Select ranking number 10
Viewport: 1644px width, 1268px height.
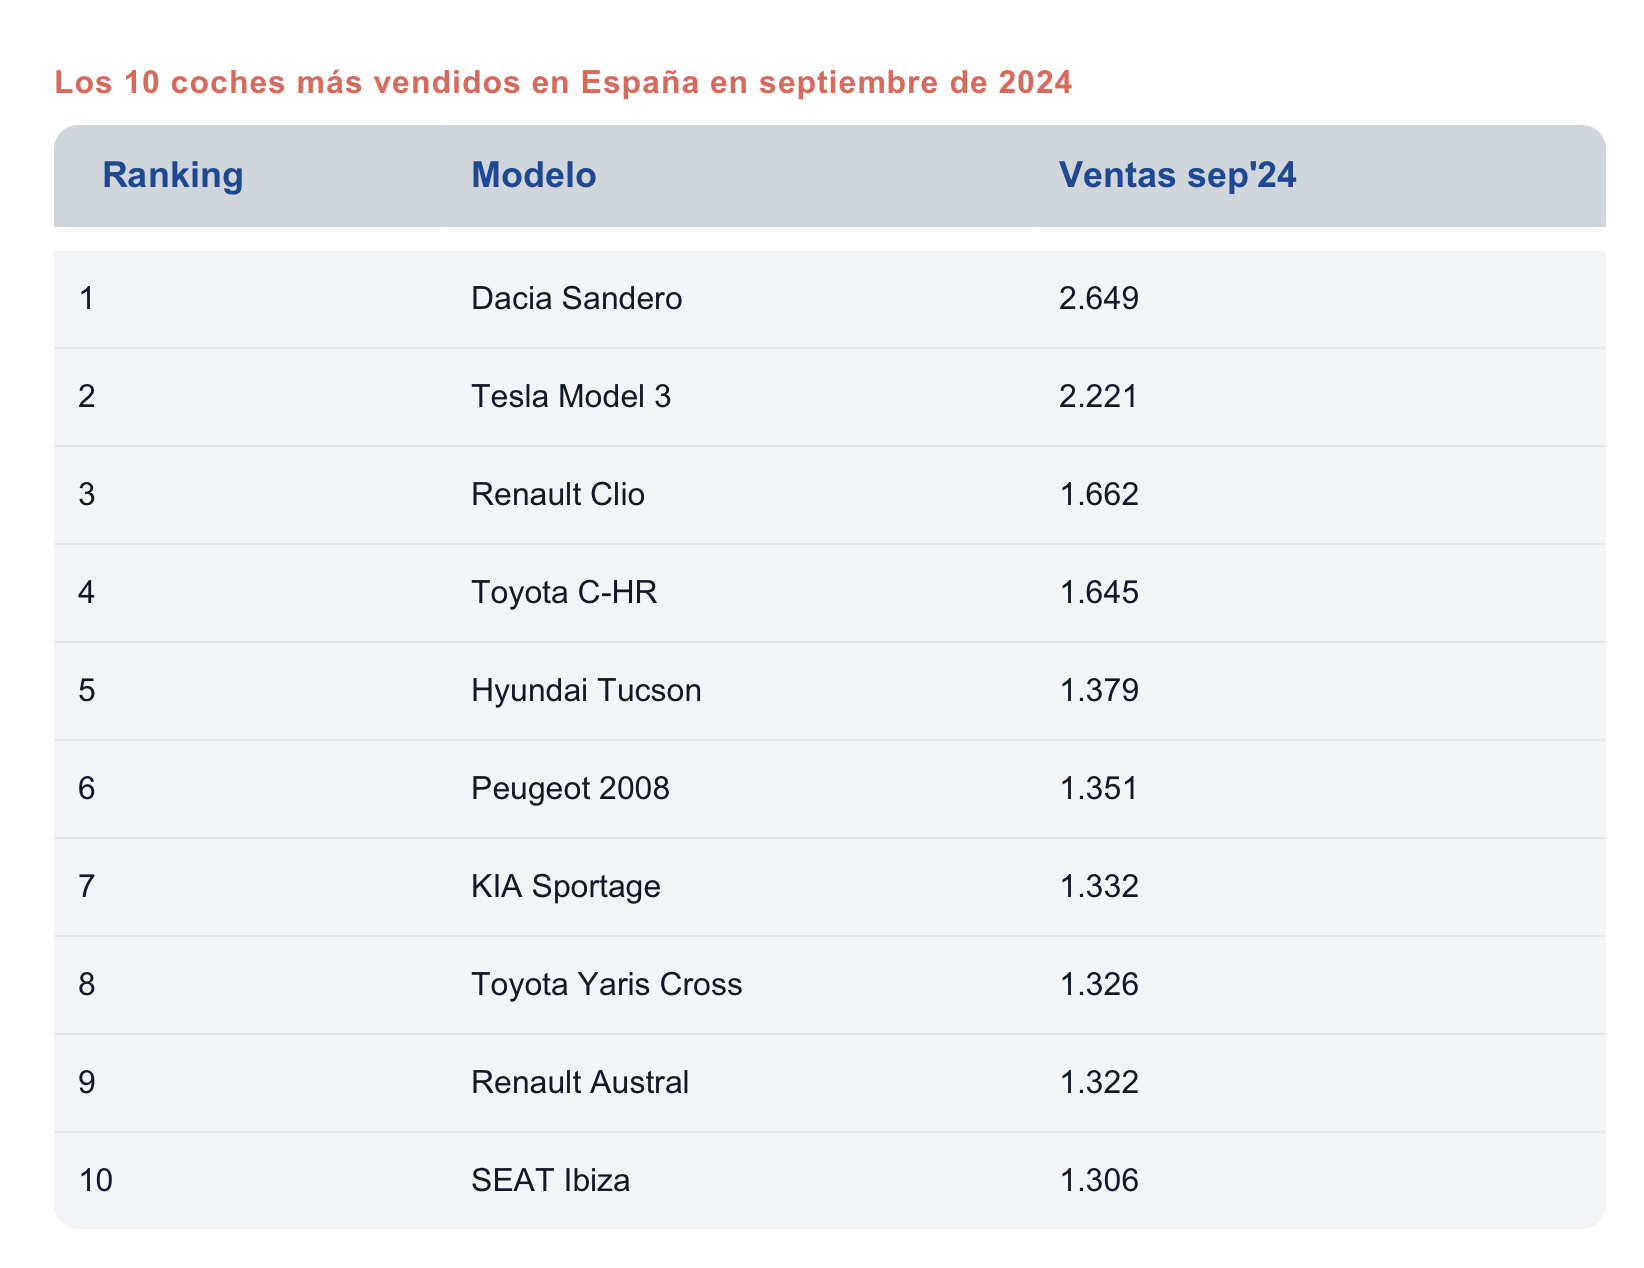pyautogui.click(x=96, y=1181)
